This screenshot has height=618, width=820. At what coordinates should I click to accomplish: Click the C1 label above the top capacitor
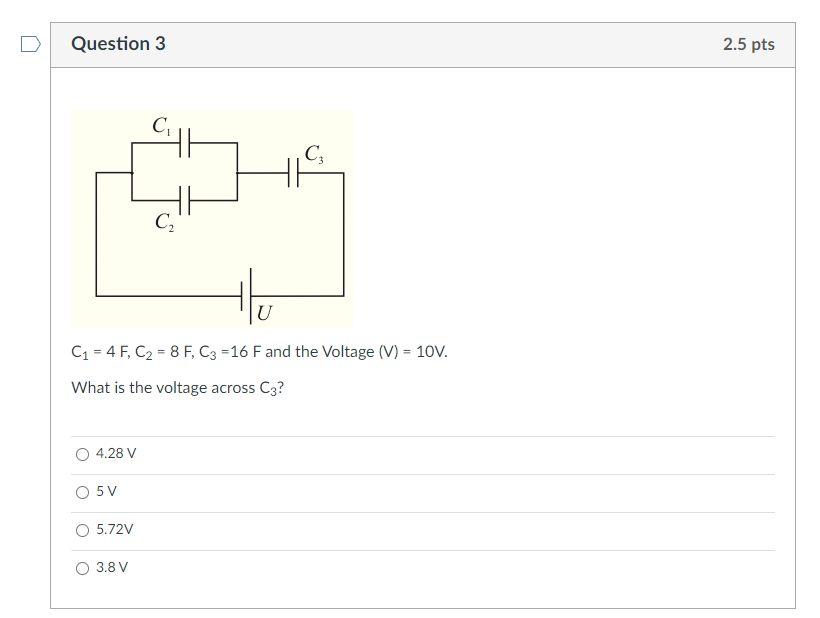coord(162,126)
